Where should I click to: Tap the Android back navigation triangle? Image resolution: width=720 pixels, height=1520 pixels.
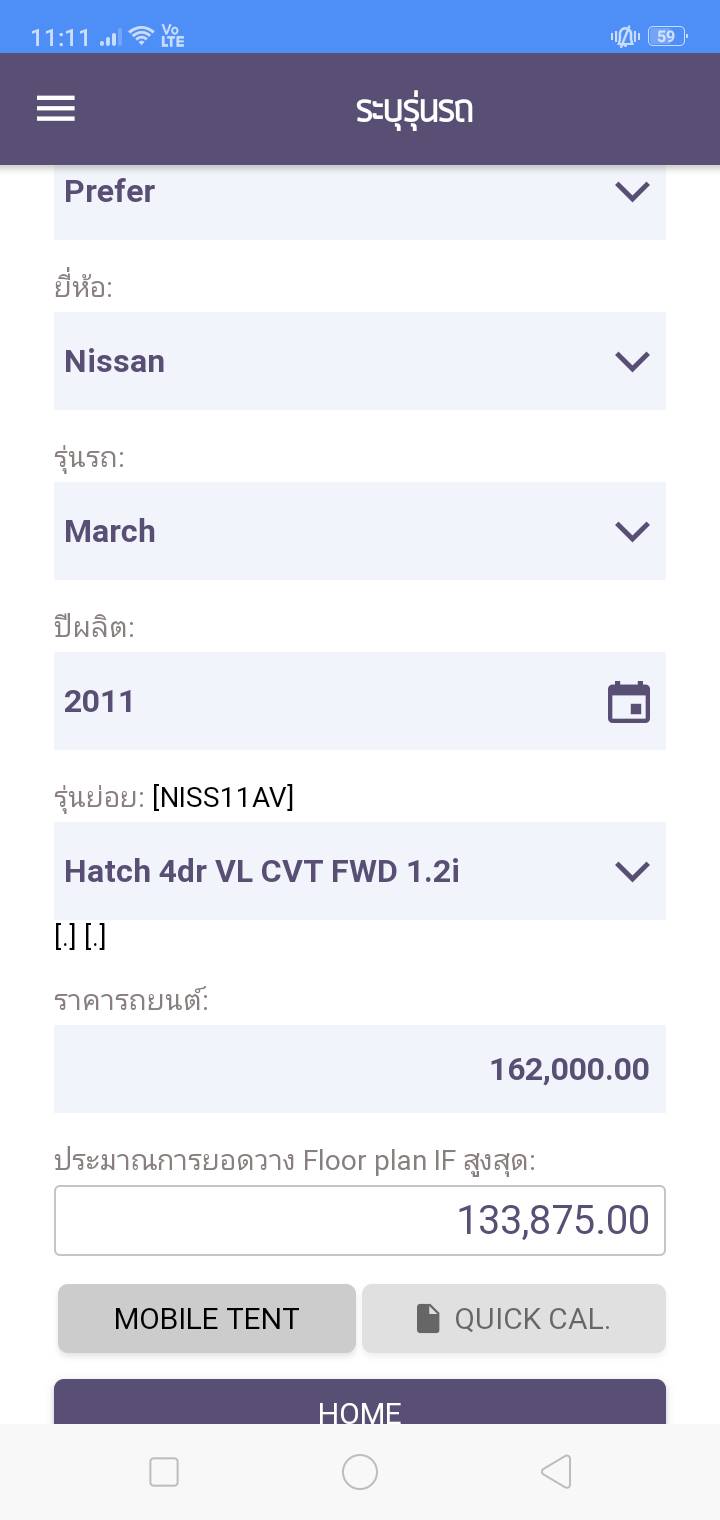tap(556, 1472)
